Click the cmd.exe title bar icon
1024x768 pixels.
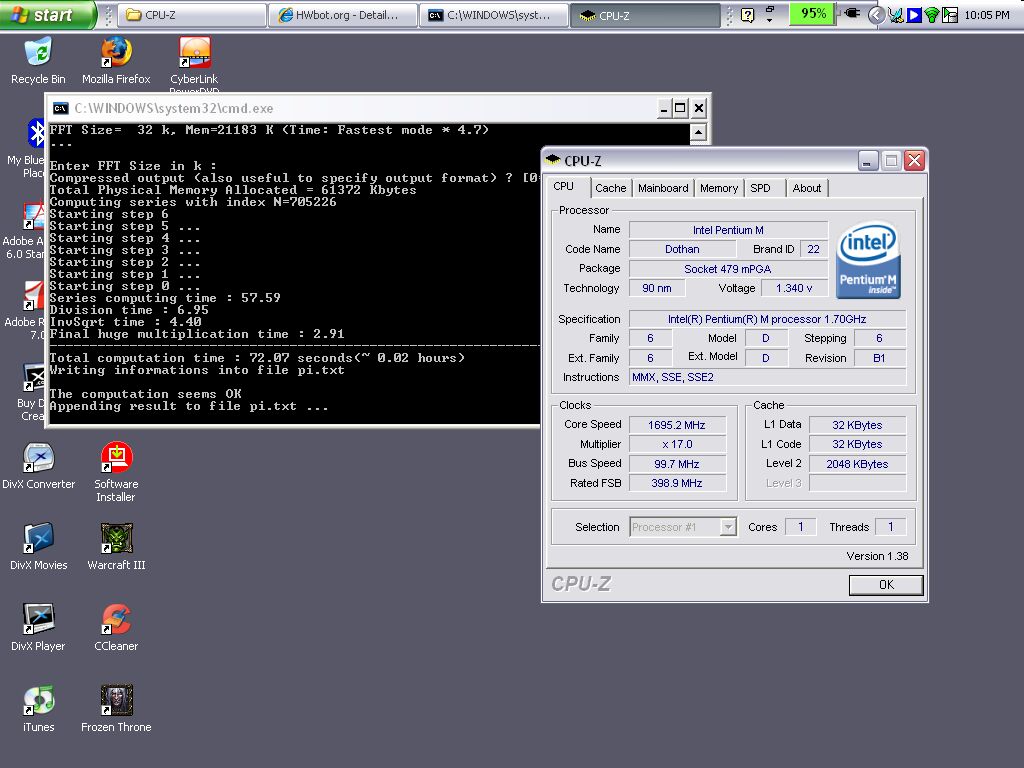[x=61, y=108]
